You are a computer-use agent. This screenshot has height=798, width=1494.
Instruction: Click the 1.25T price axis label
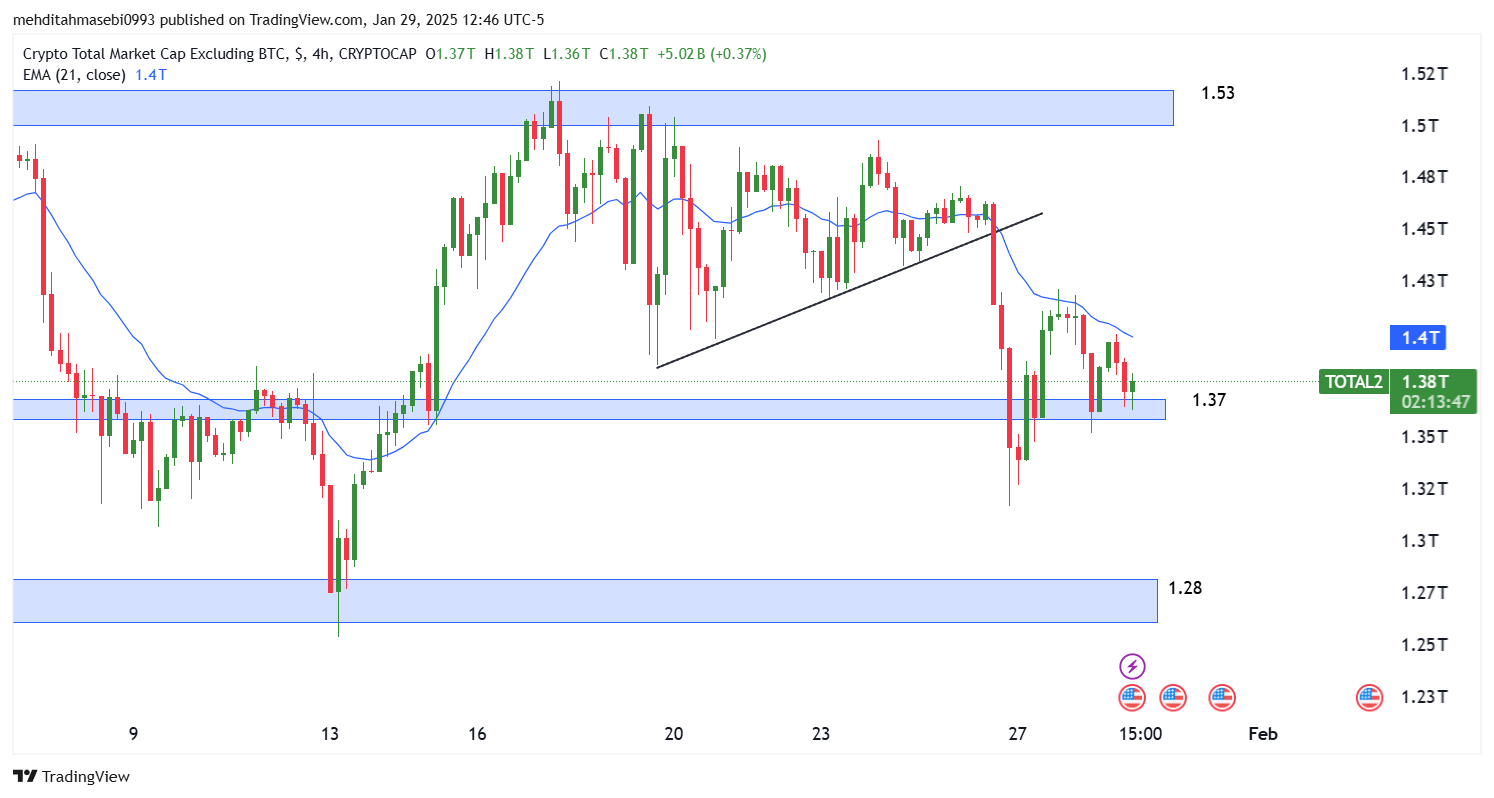tap(1424, 645)
